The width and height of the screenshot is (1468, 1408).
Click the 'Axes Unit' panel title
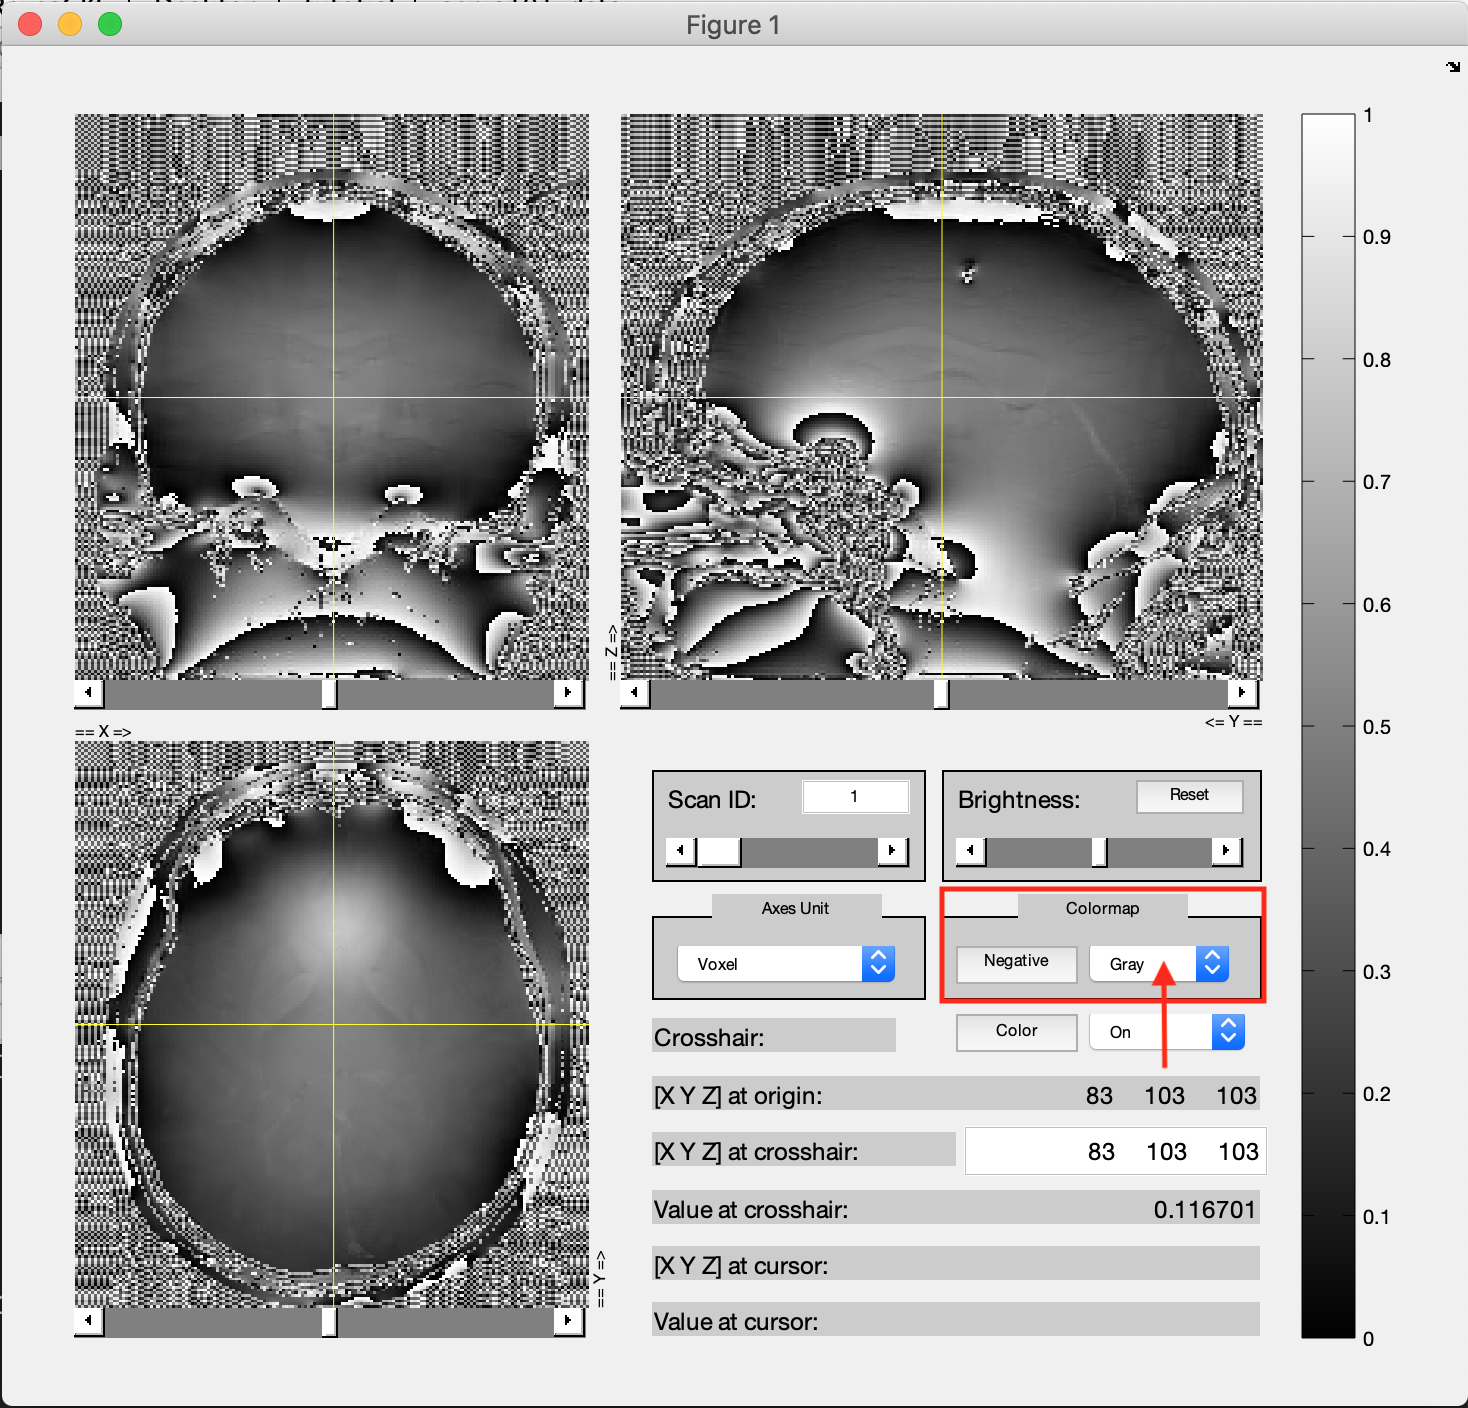(795, 908)
